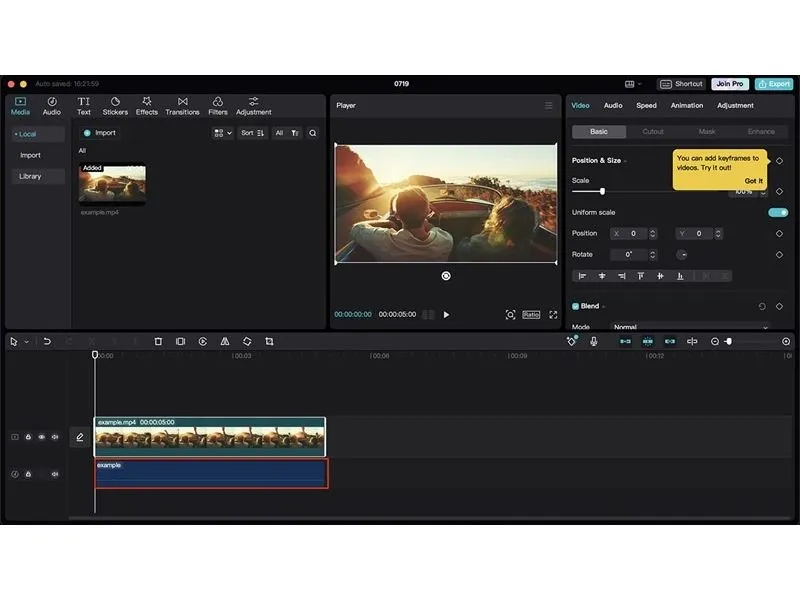Viewport: 800px width, 600px height.
Task: Click the Ratio button in the player
Action: 531,314
